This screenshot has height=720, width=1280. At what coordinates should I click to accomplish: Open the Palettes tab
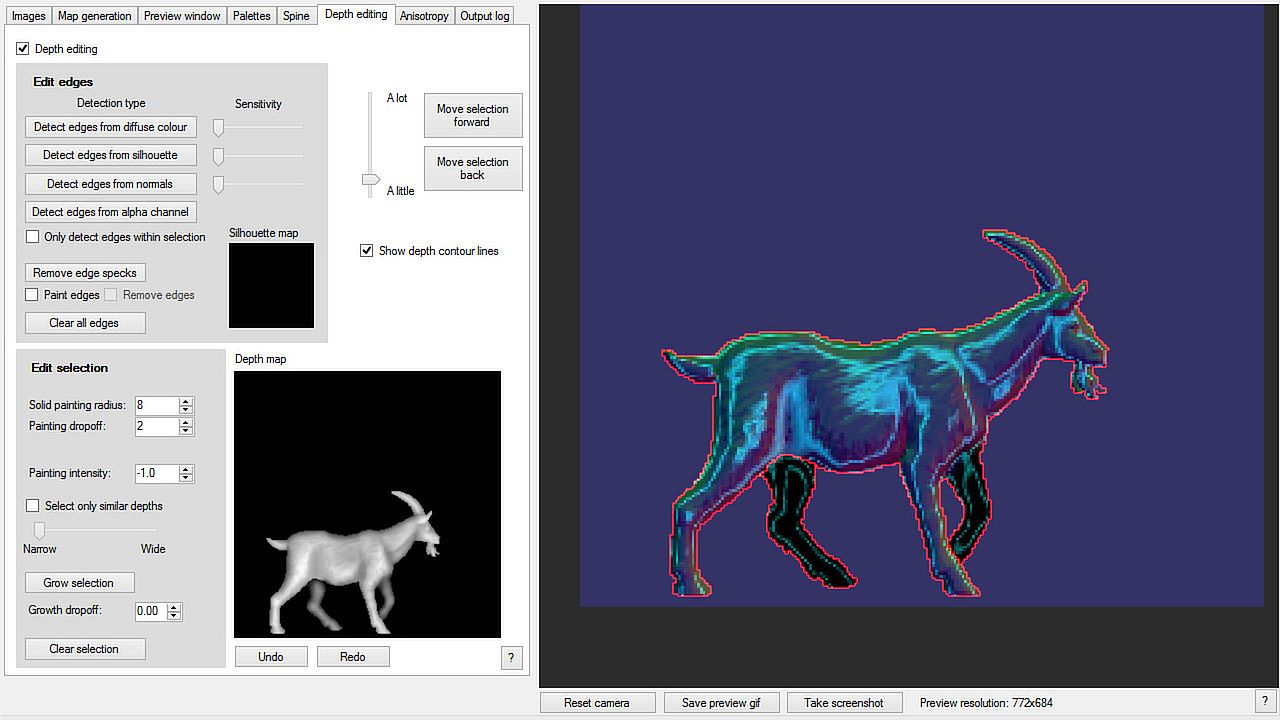252,16
